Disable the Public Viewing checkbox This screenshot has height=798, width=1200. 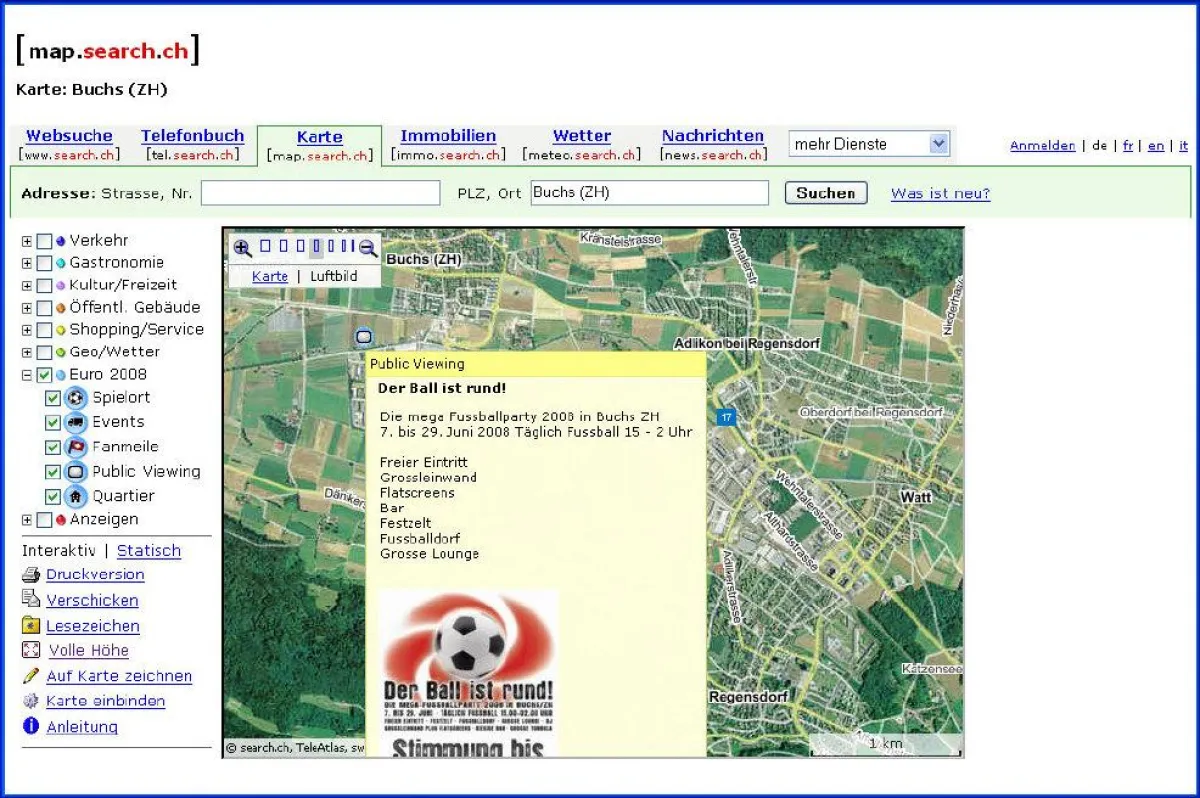coord(54,471)
